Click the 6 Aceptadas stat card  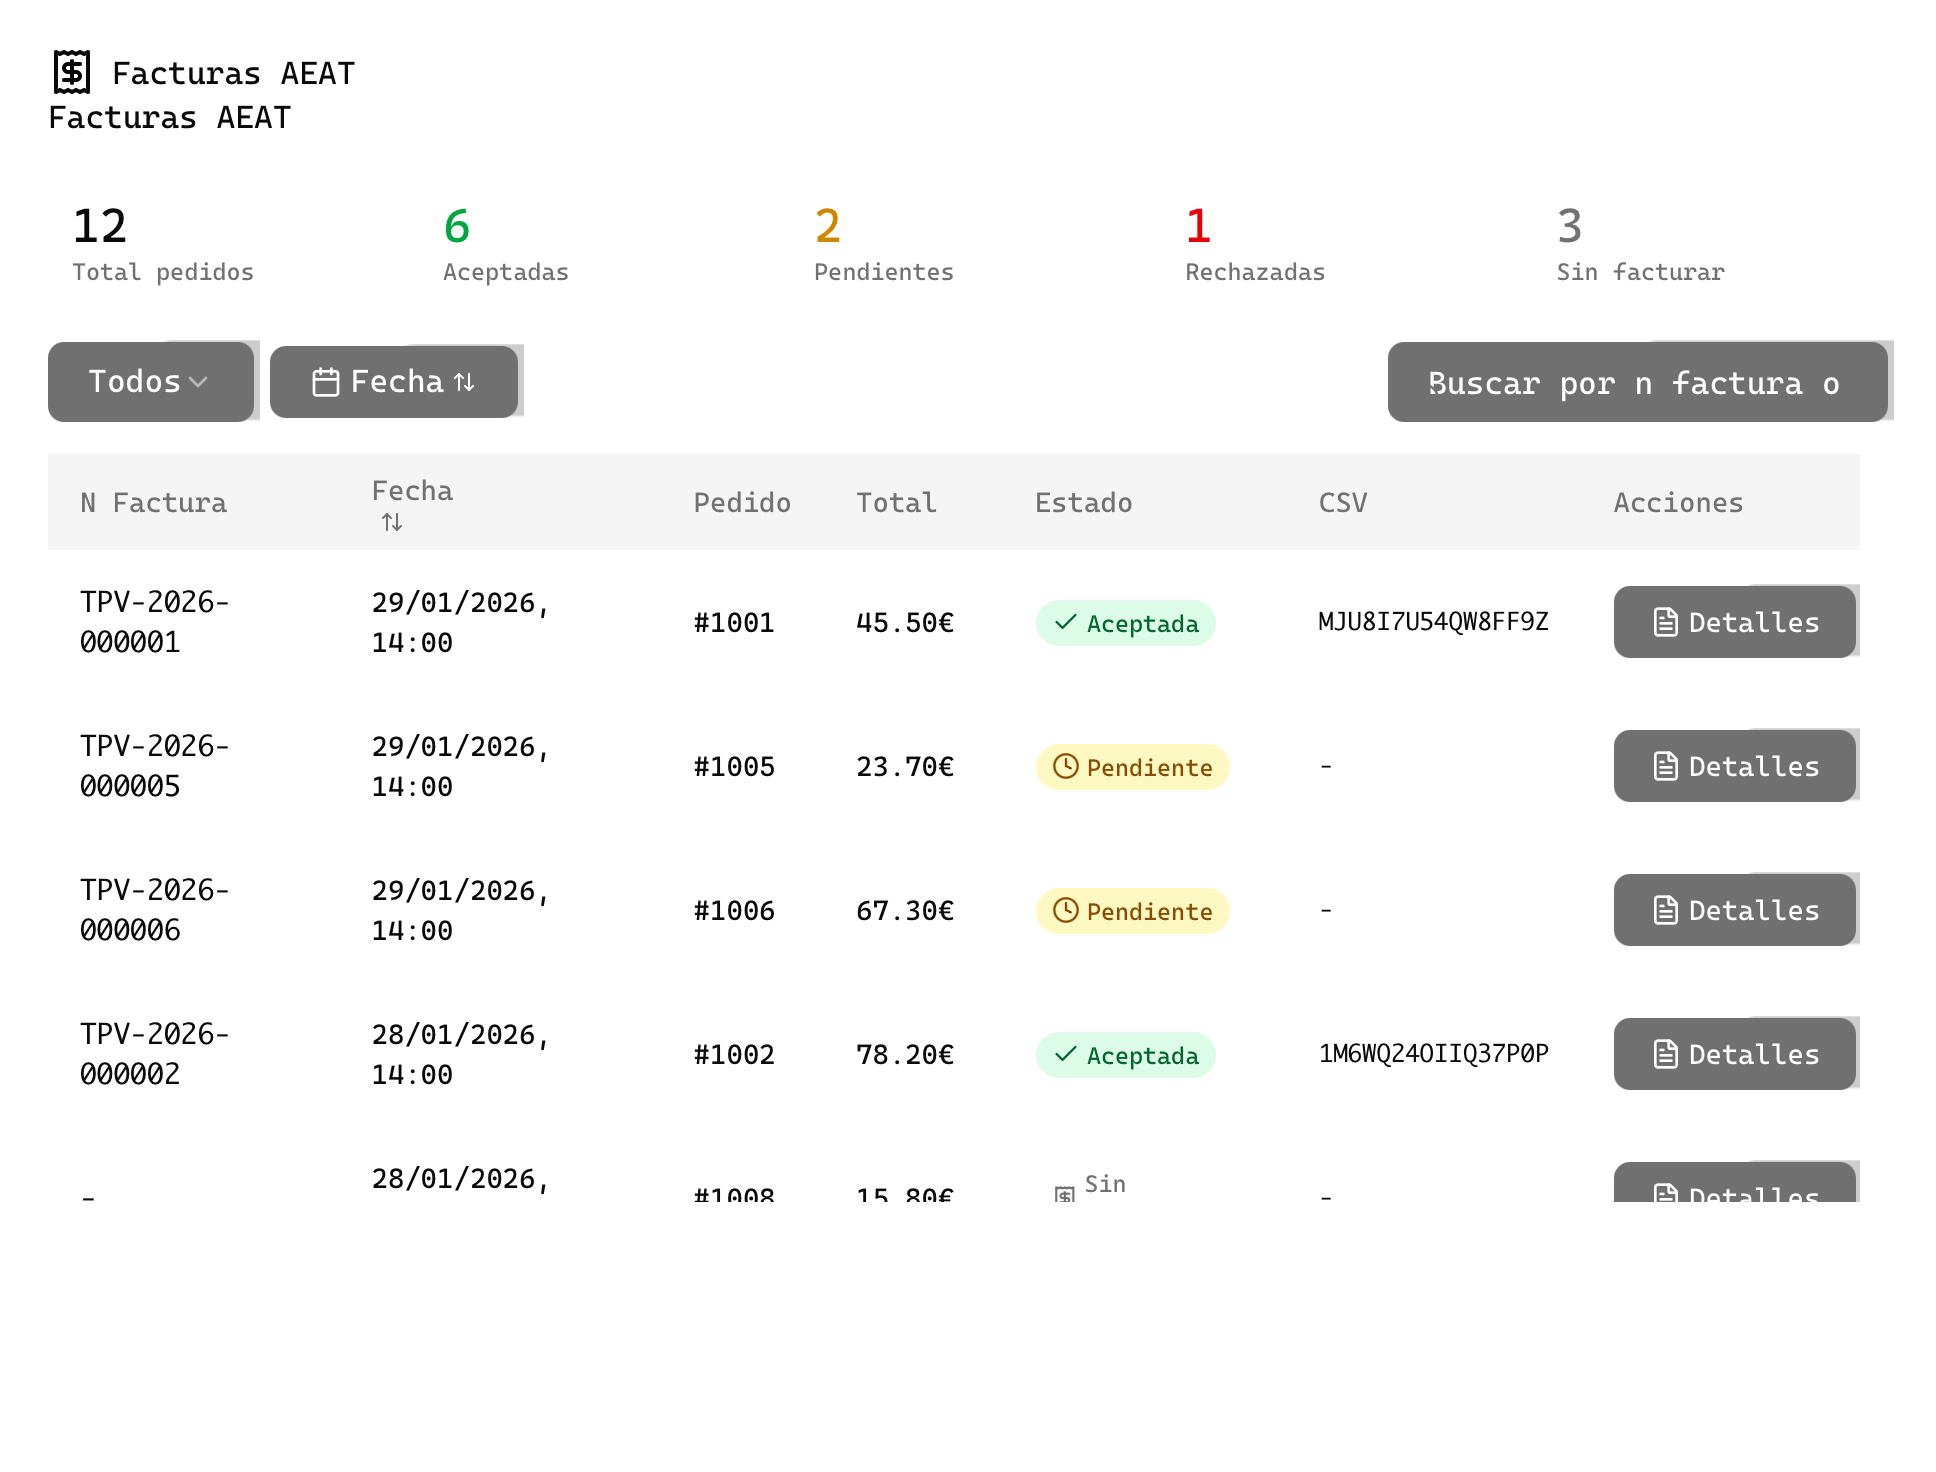point(506,244)
